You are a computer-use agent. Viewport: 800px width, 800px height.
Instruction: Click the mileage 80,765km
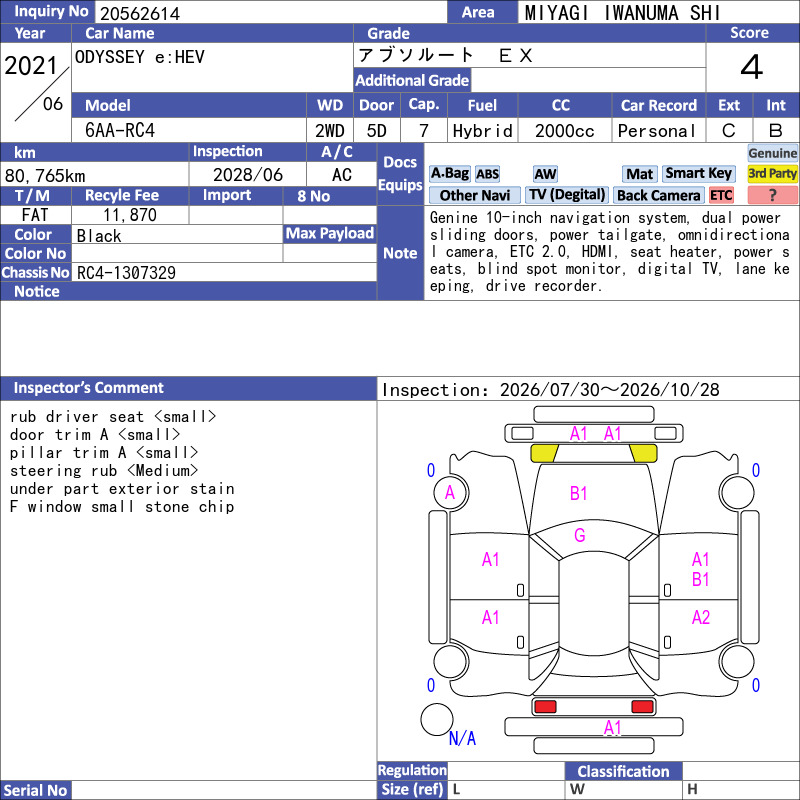click(45, 176)
